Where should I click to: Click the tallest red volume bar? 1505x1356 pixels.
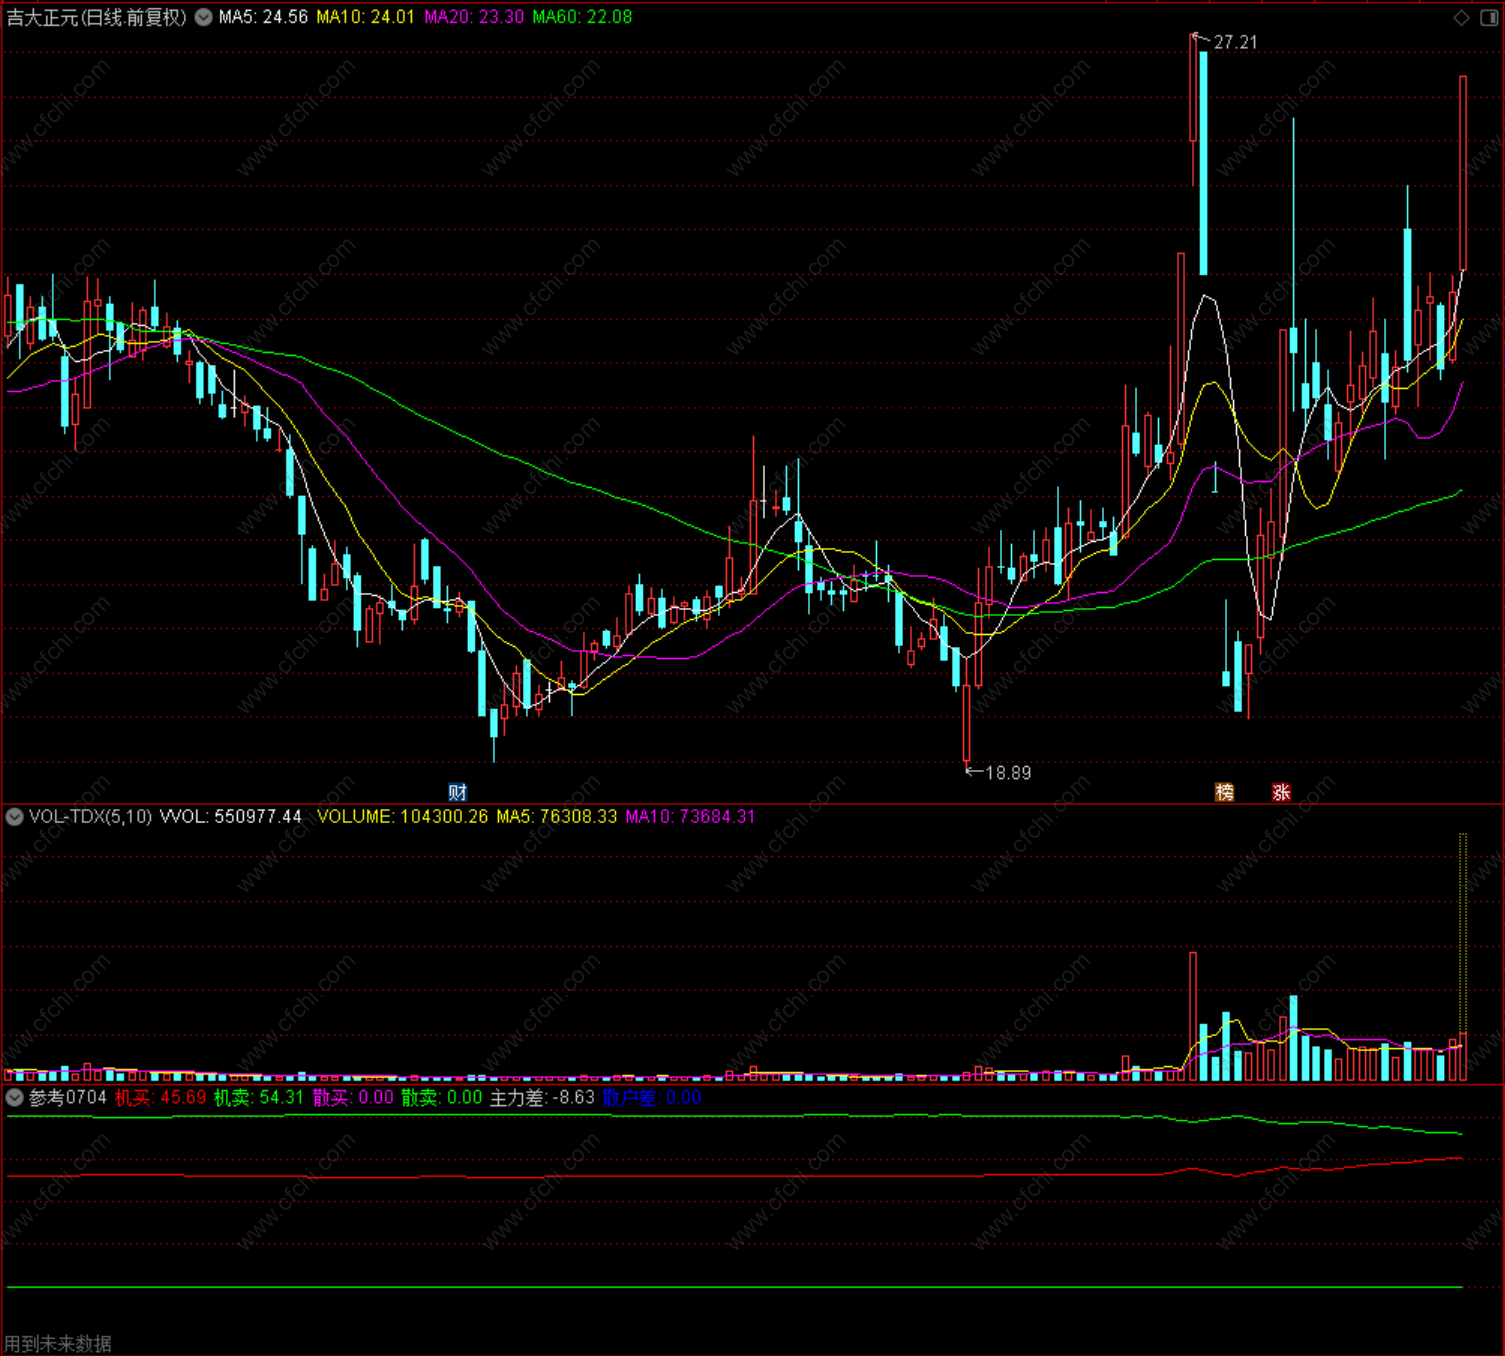click(x=1193, y=1016)
